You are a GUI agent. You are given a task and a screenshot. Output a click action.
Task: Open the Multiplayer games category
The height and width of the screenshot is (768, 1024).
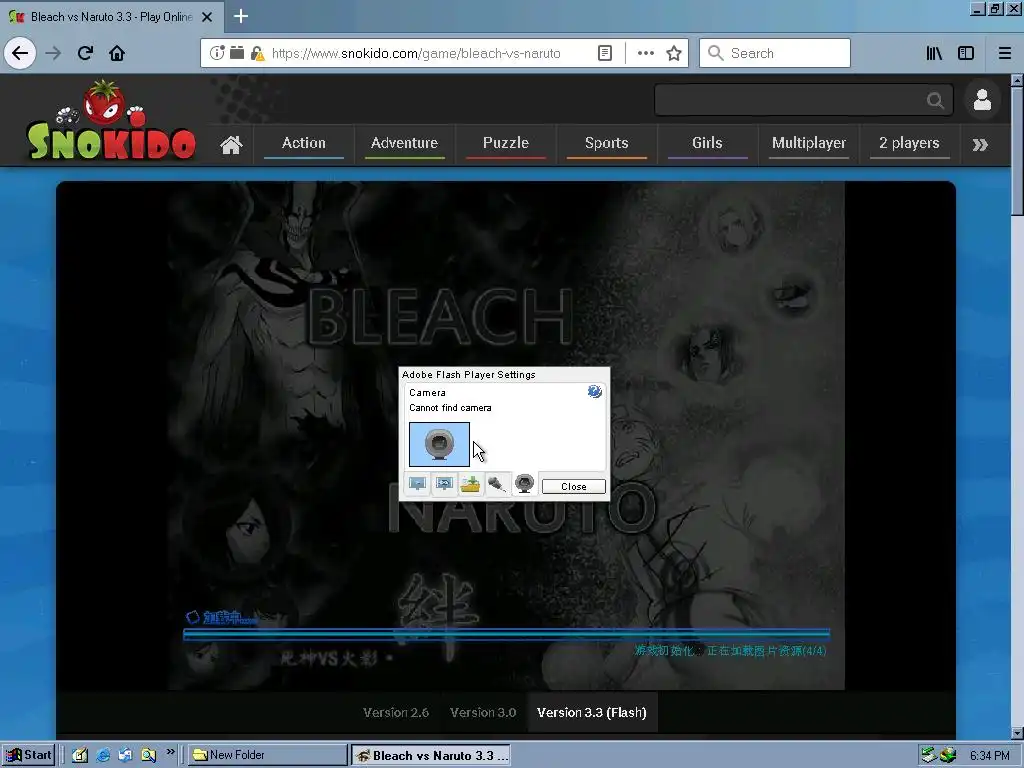click(x=808, y=143)
